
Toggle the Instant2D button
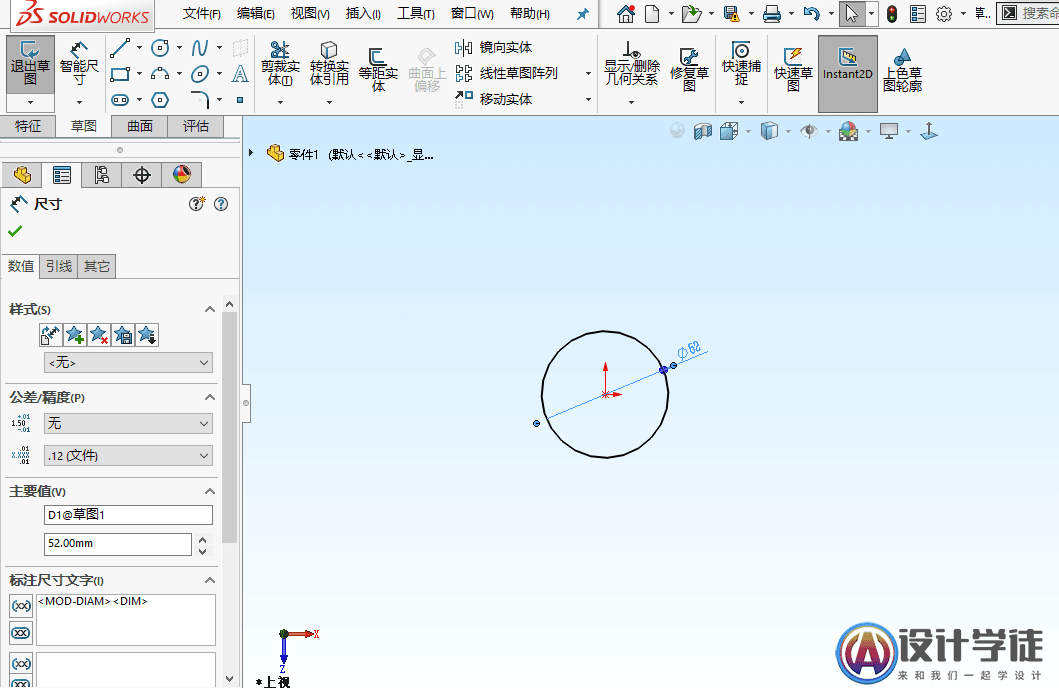pos(848,74)
